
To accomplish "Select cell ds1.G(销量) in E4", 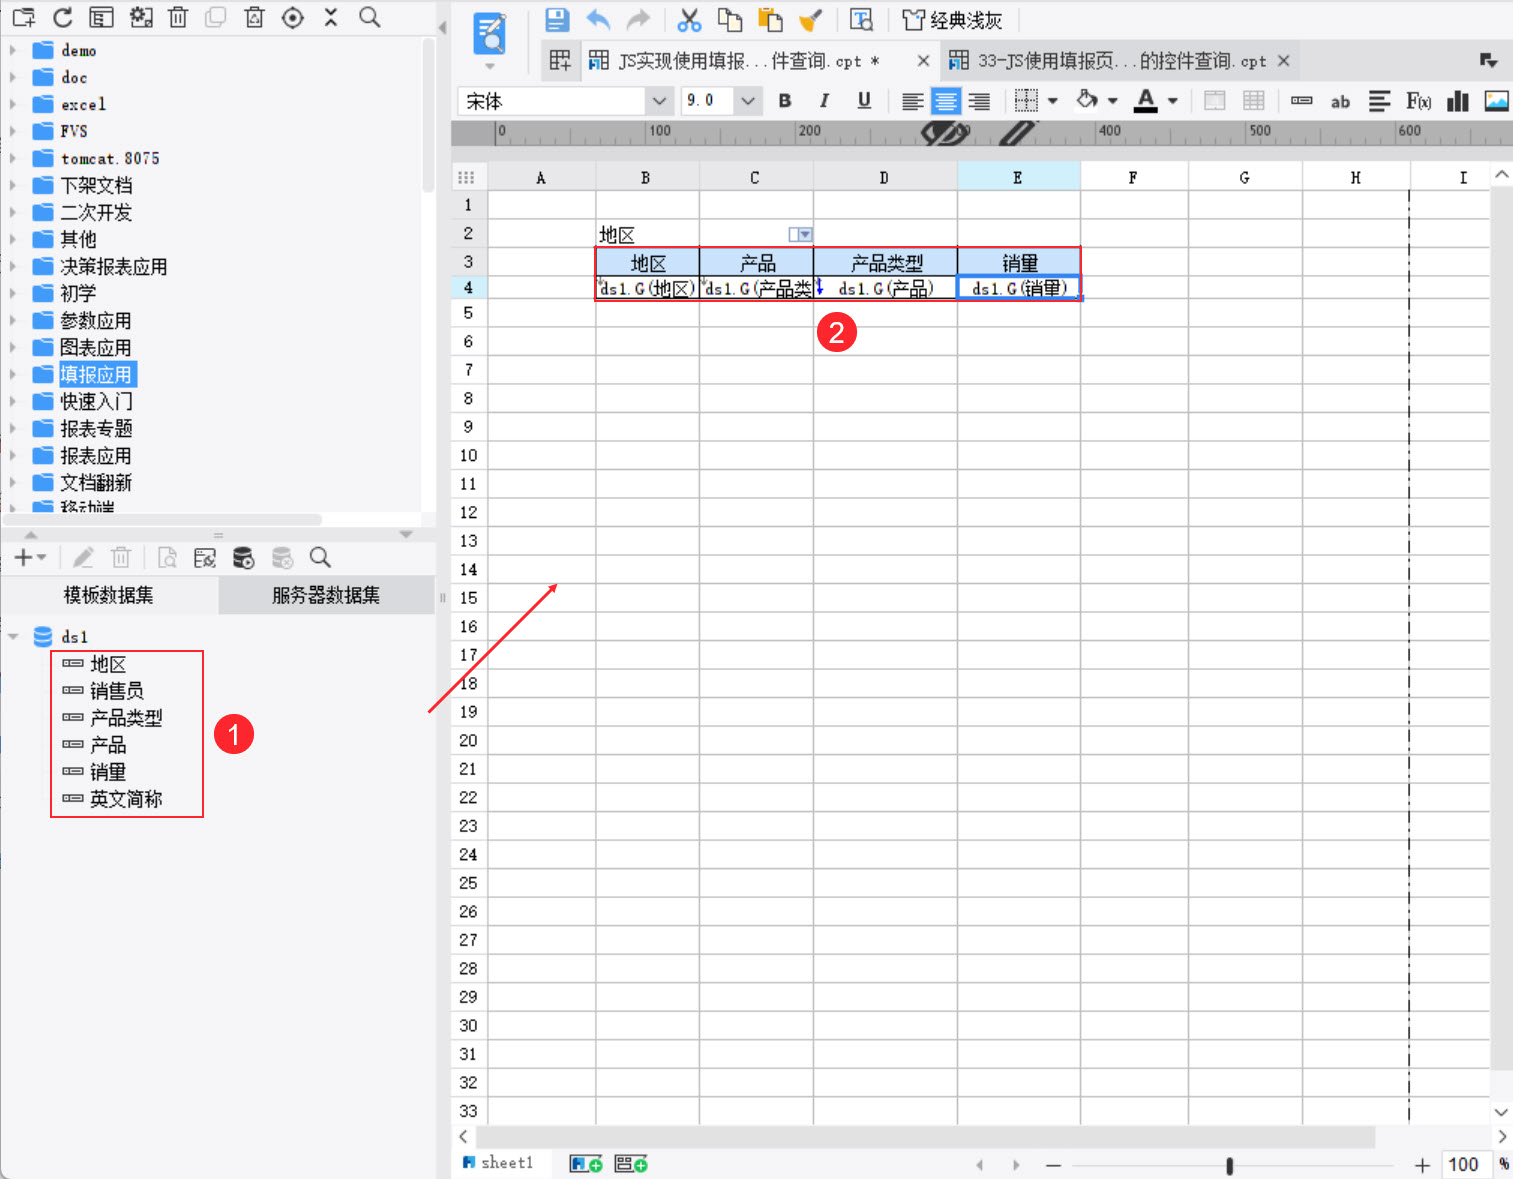I will pyautogui.click(x=1018, y=288).
